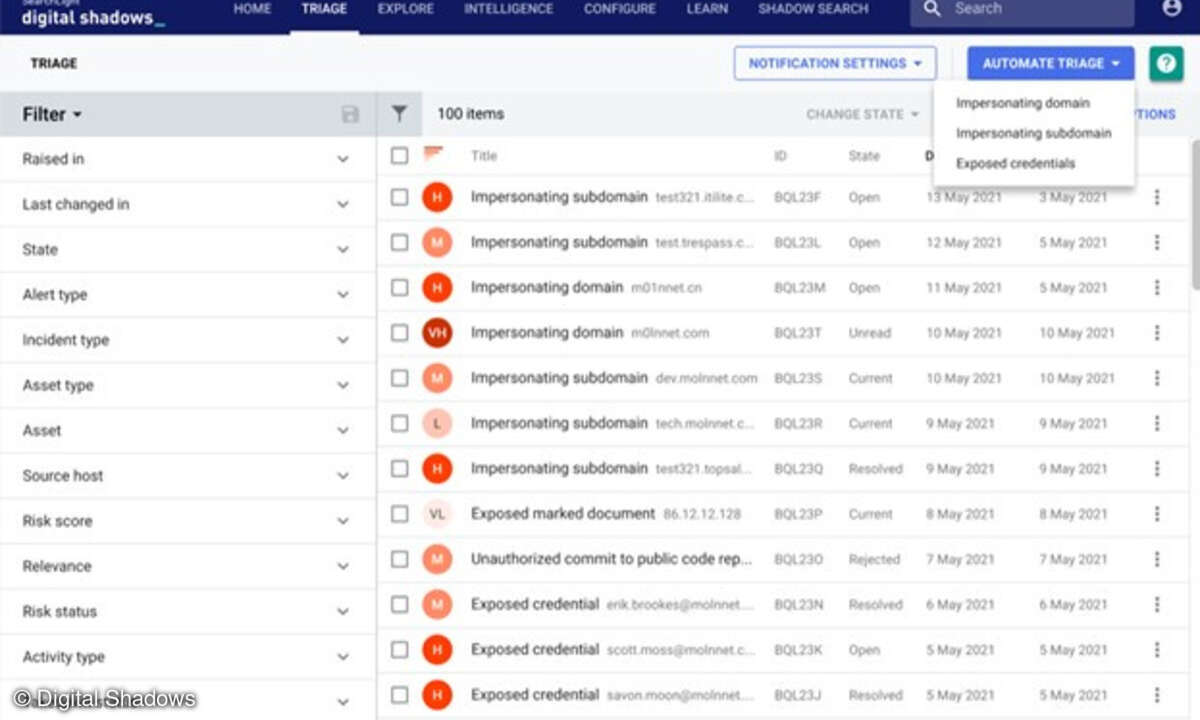Toggle the select-all checkbox in table header

[399, 155]
